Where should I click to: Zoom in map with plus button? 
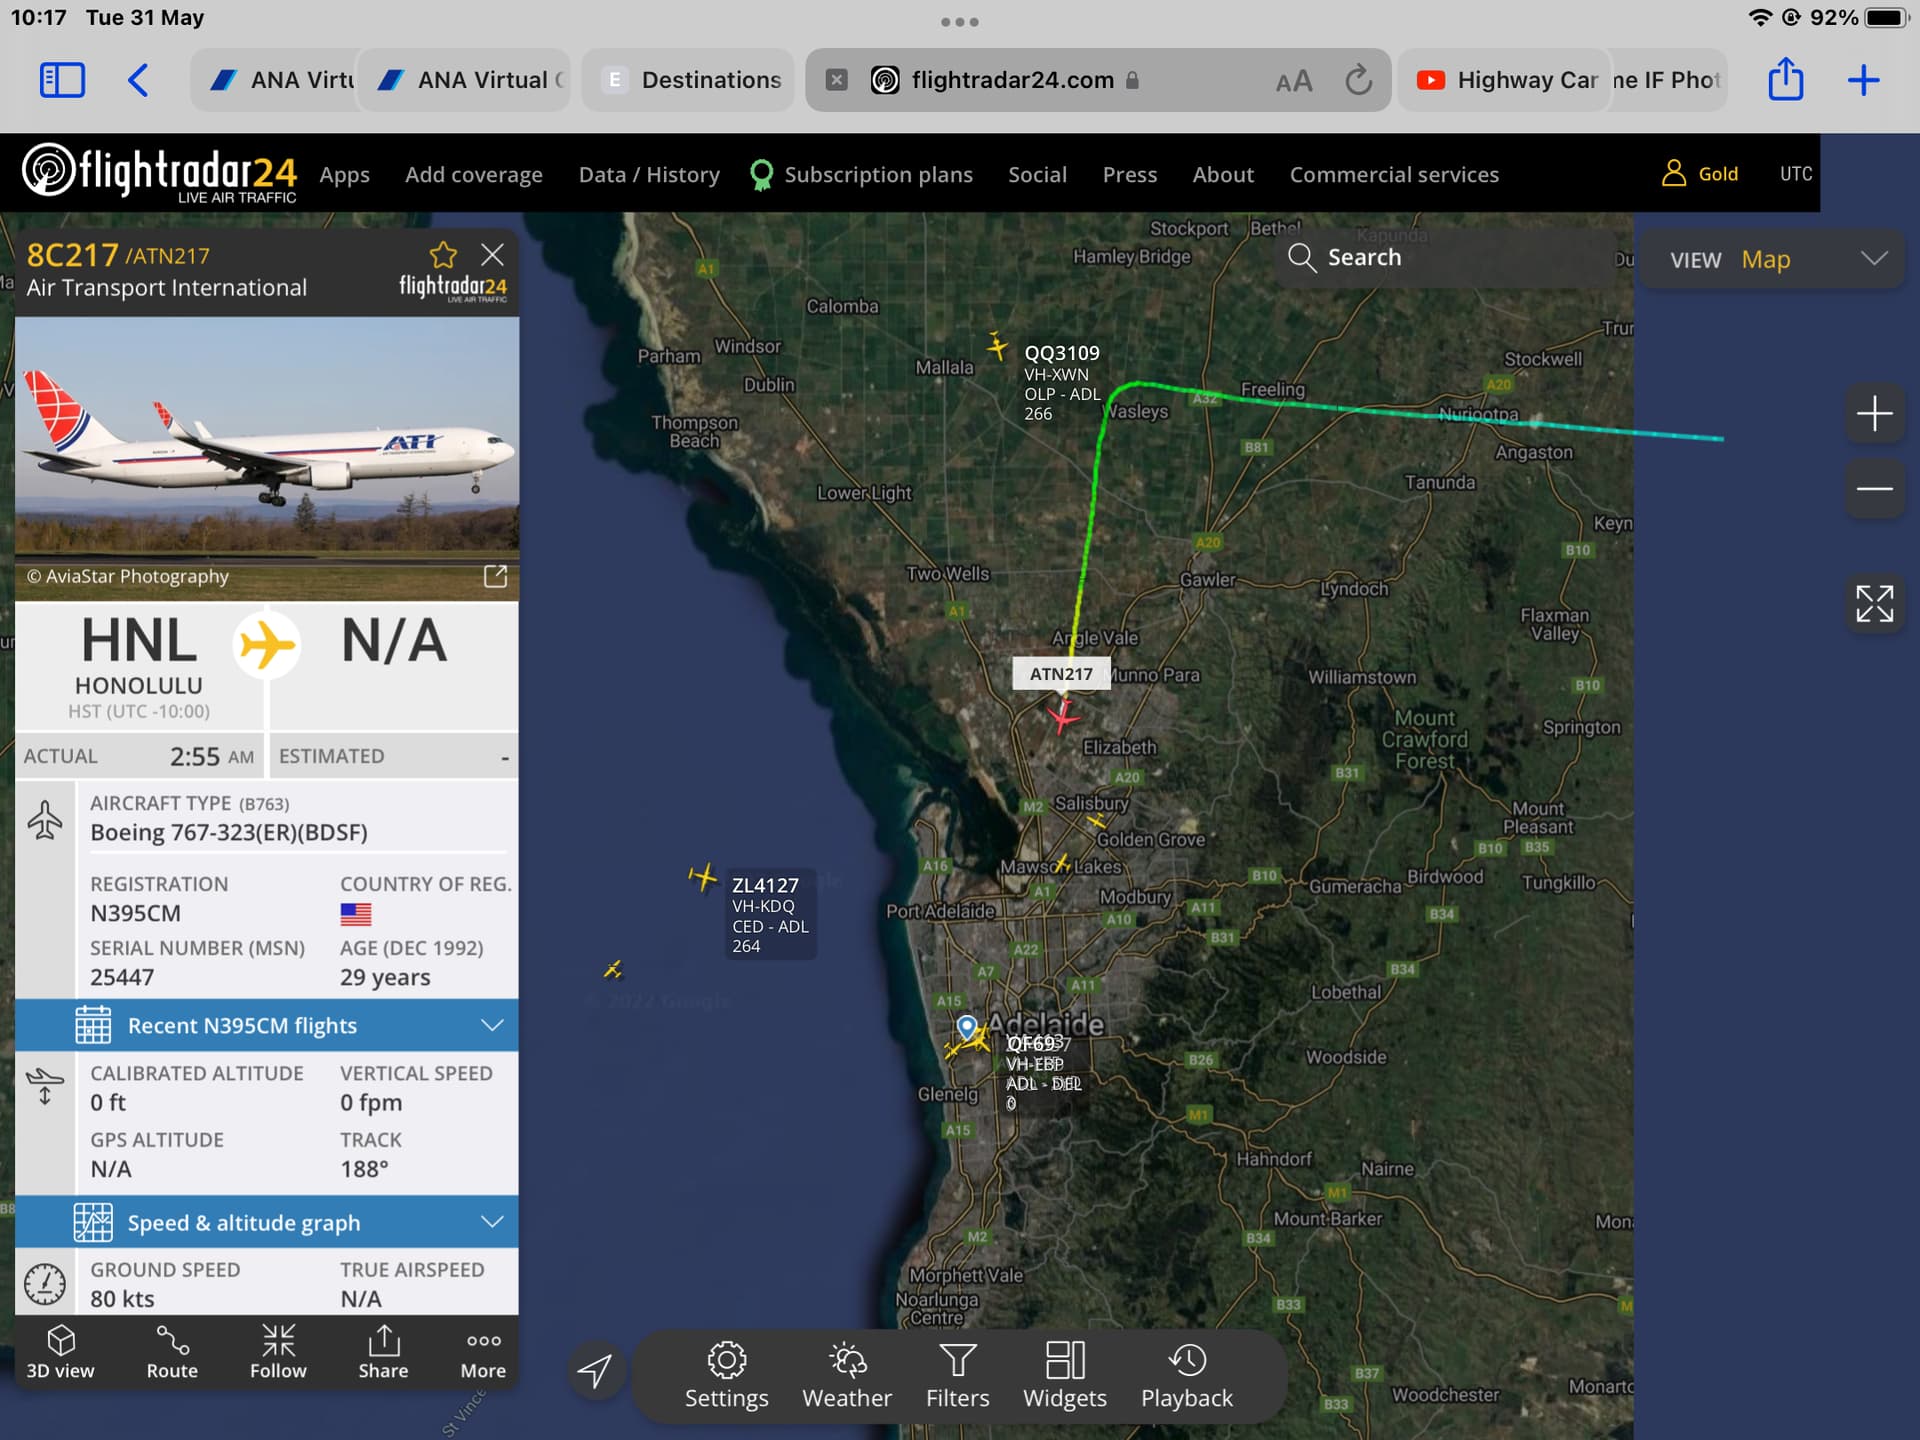[x=1874, y=413]
